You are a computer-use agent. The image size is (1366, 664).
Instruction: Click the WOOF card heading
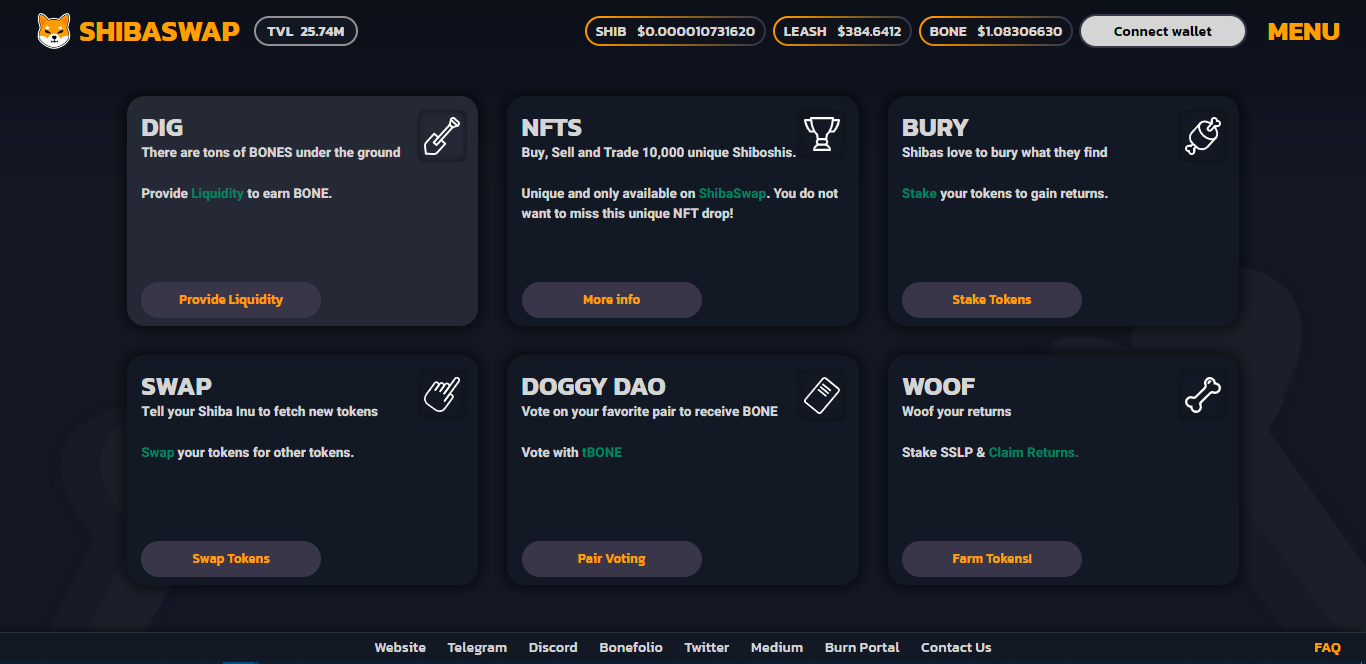coord(939,387)
